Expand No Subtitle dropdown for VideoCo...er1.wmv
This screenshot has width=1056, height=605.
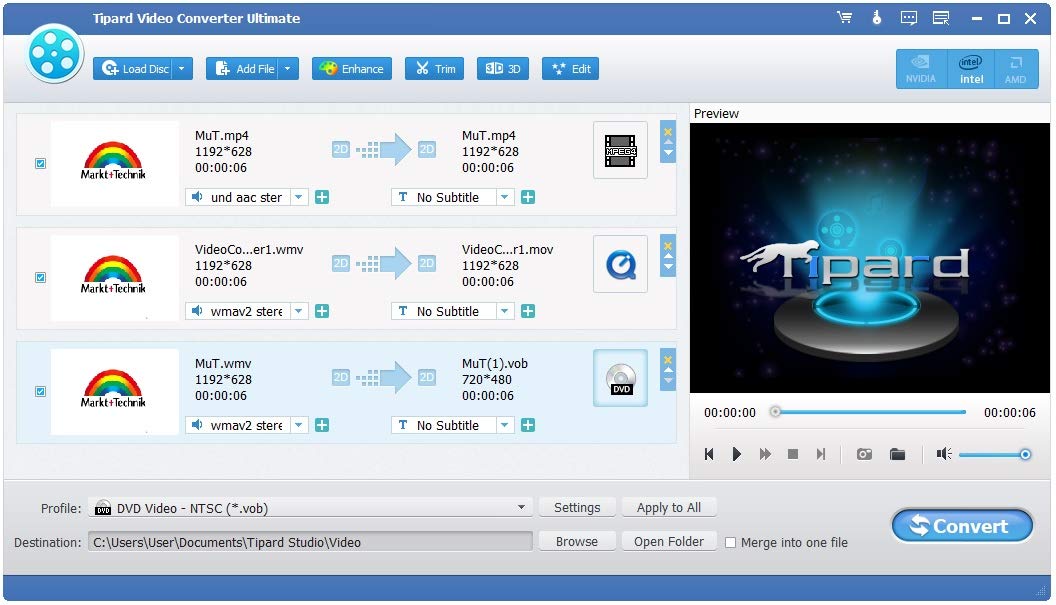click(x=505, y=312)
